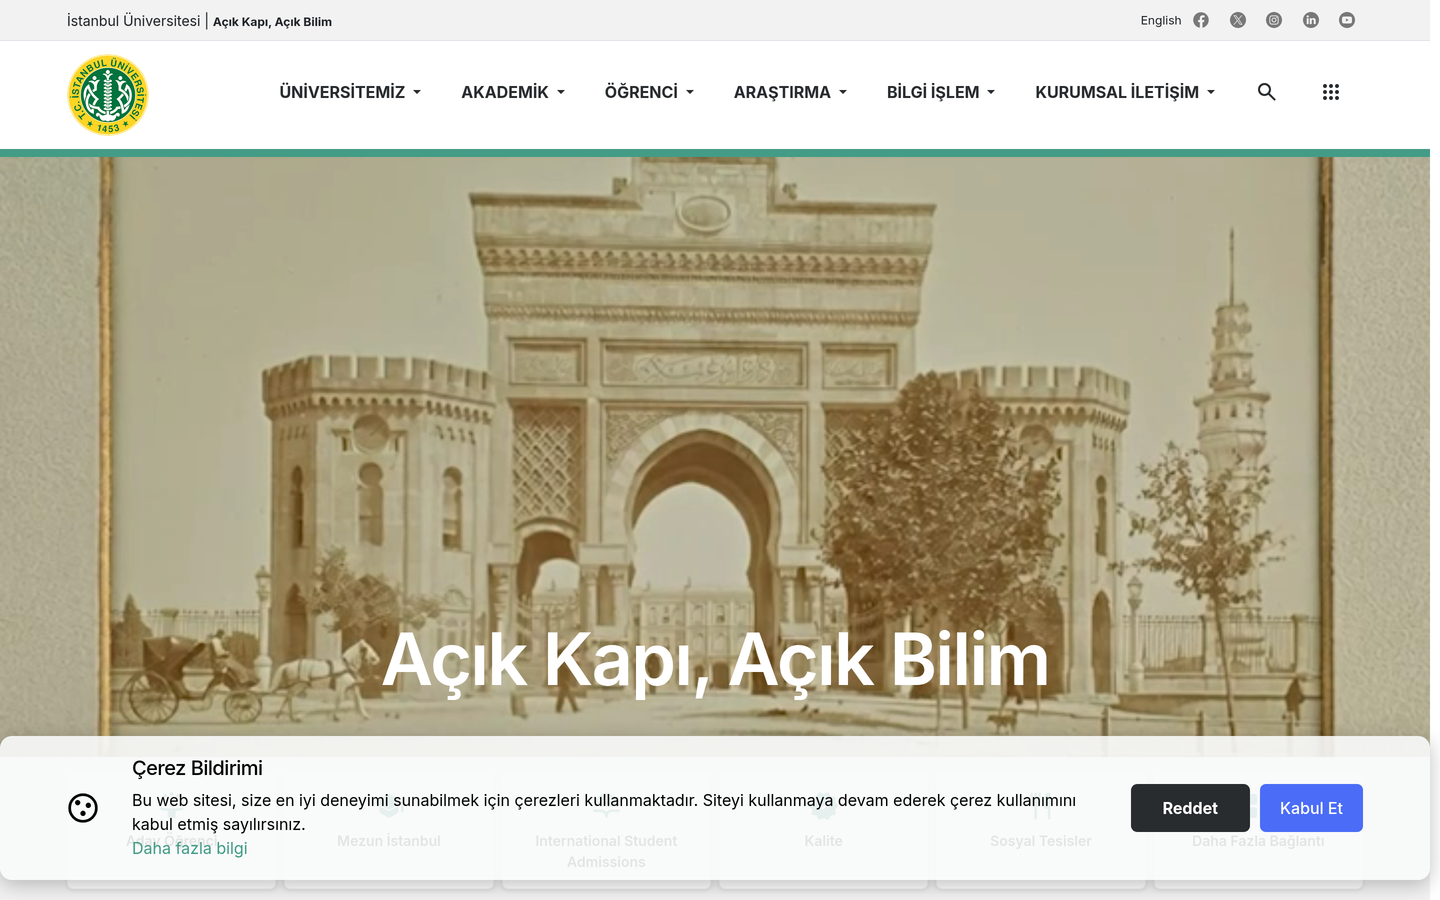Open the X (Twitter) social icon
1440x900 pixels.
tap(1238, 20)
